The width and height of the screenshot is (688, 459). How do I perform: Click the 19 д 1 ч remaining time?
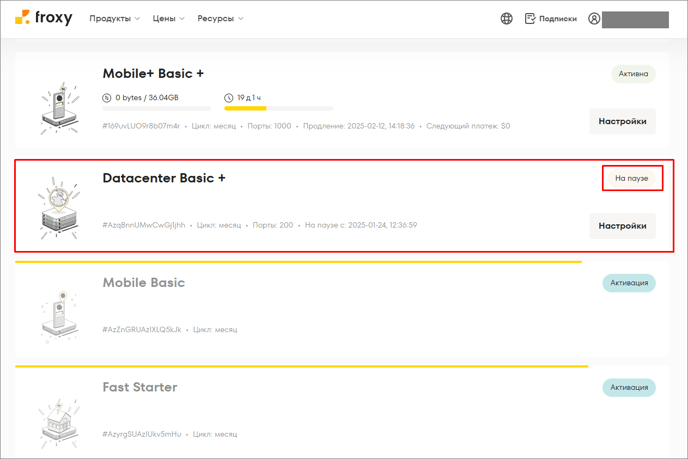[249, 97]
